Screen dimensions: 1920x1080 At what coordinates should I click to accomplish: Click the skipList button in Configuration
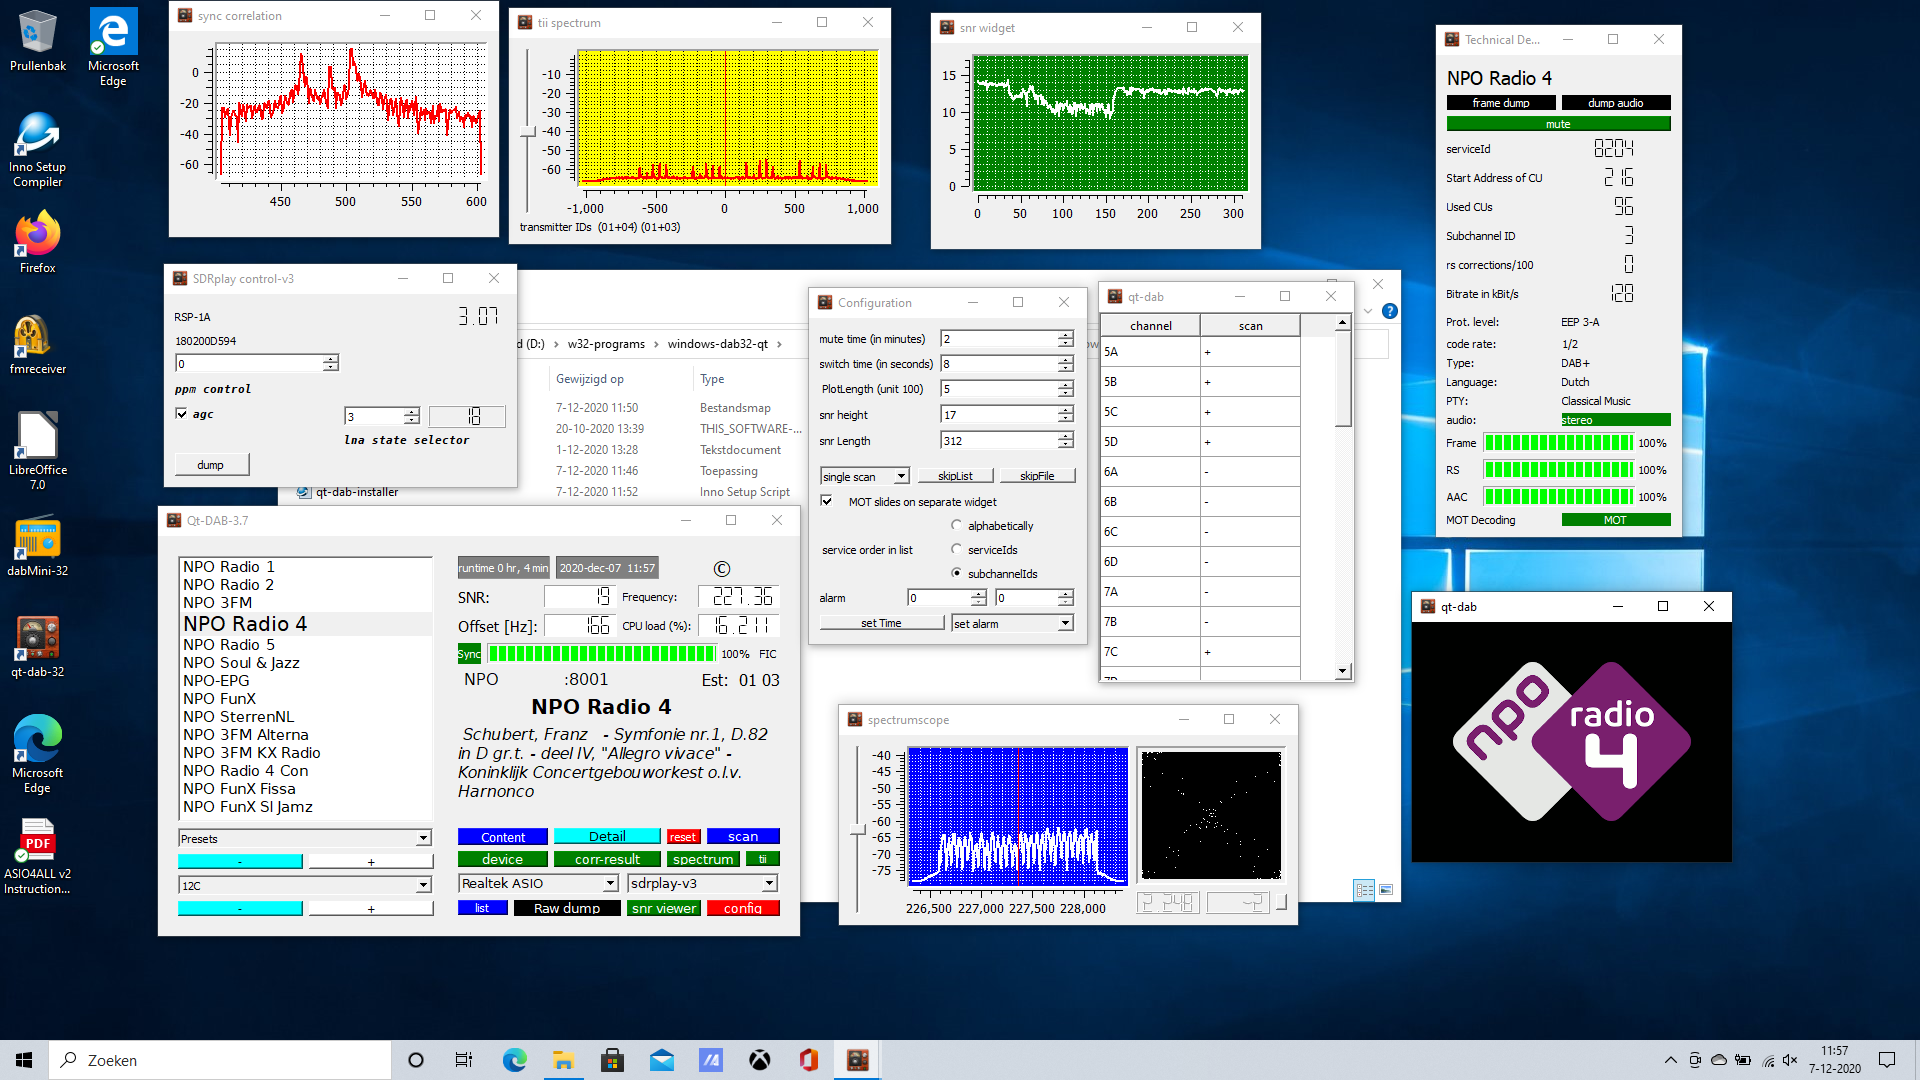pyautogui.click(x=955, y=476)
